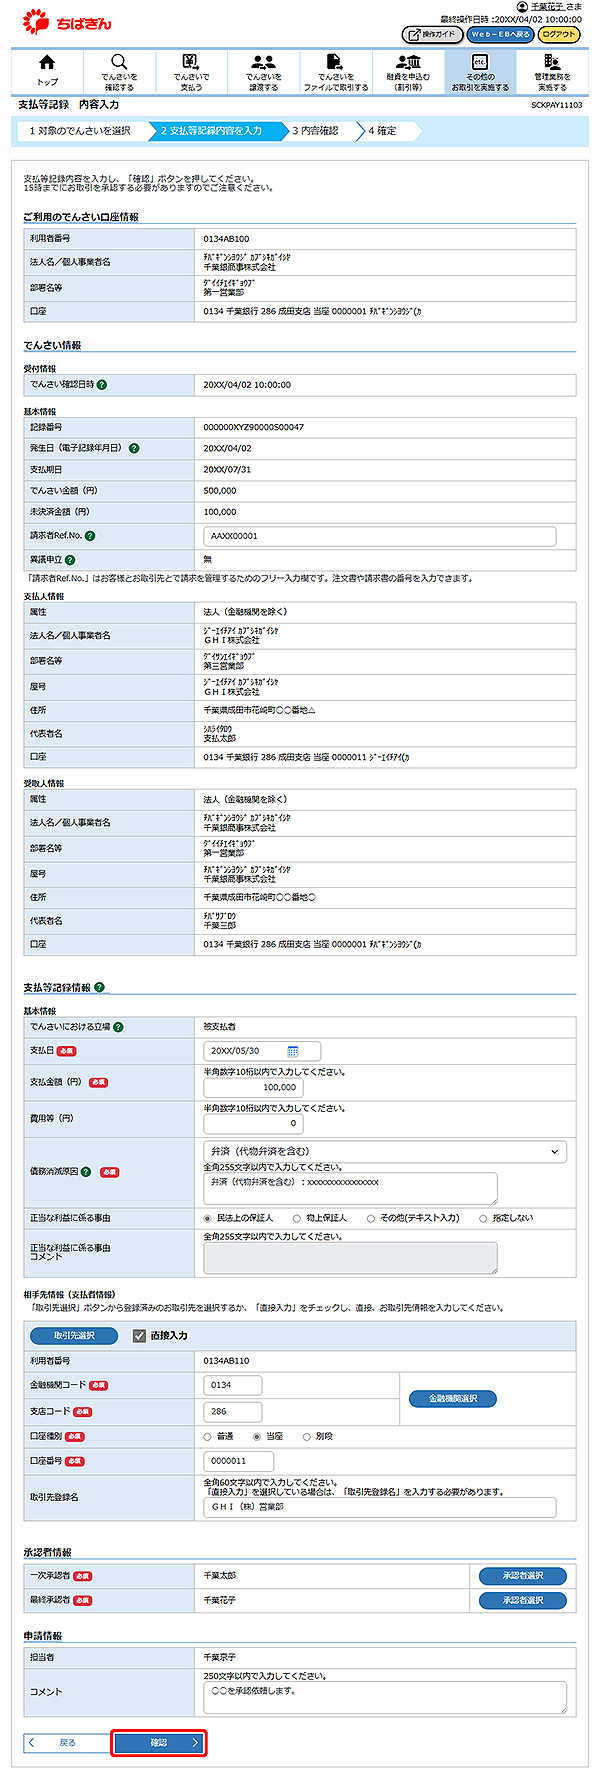Click the 金融機関選択 button
The width and height of the screenshot is (600, 1779).
click(453, 1398)
